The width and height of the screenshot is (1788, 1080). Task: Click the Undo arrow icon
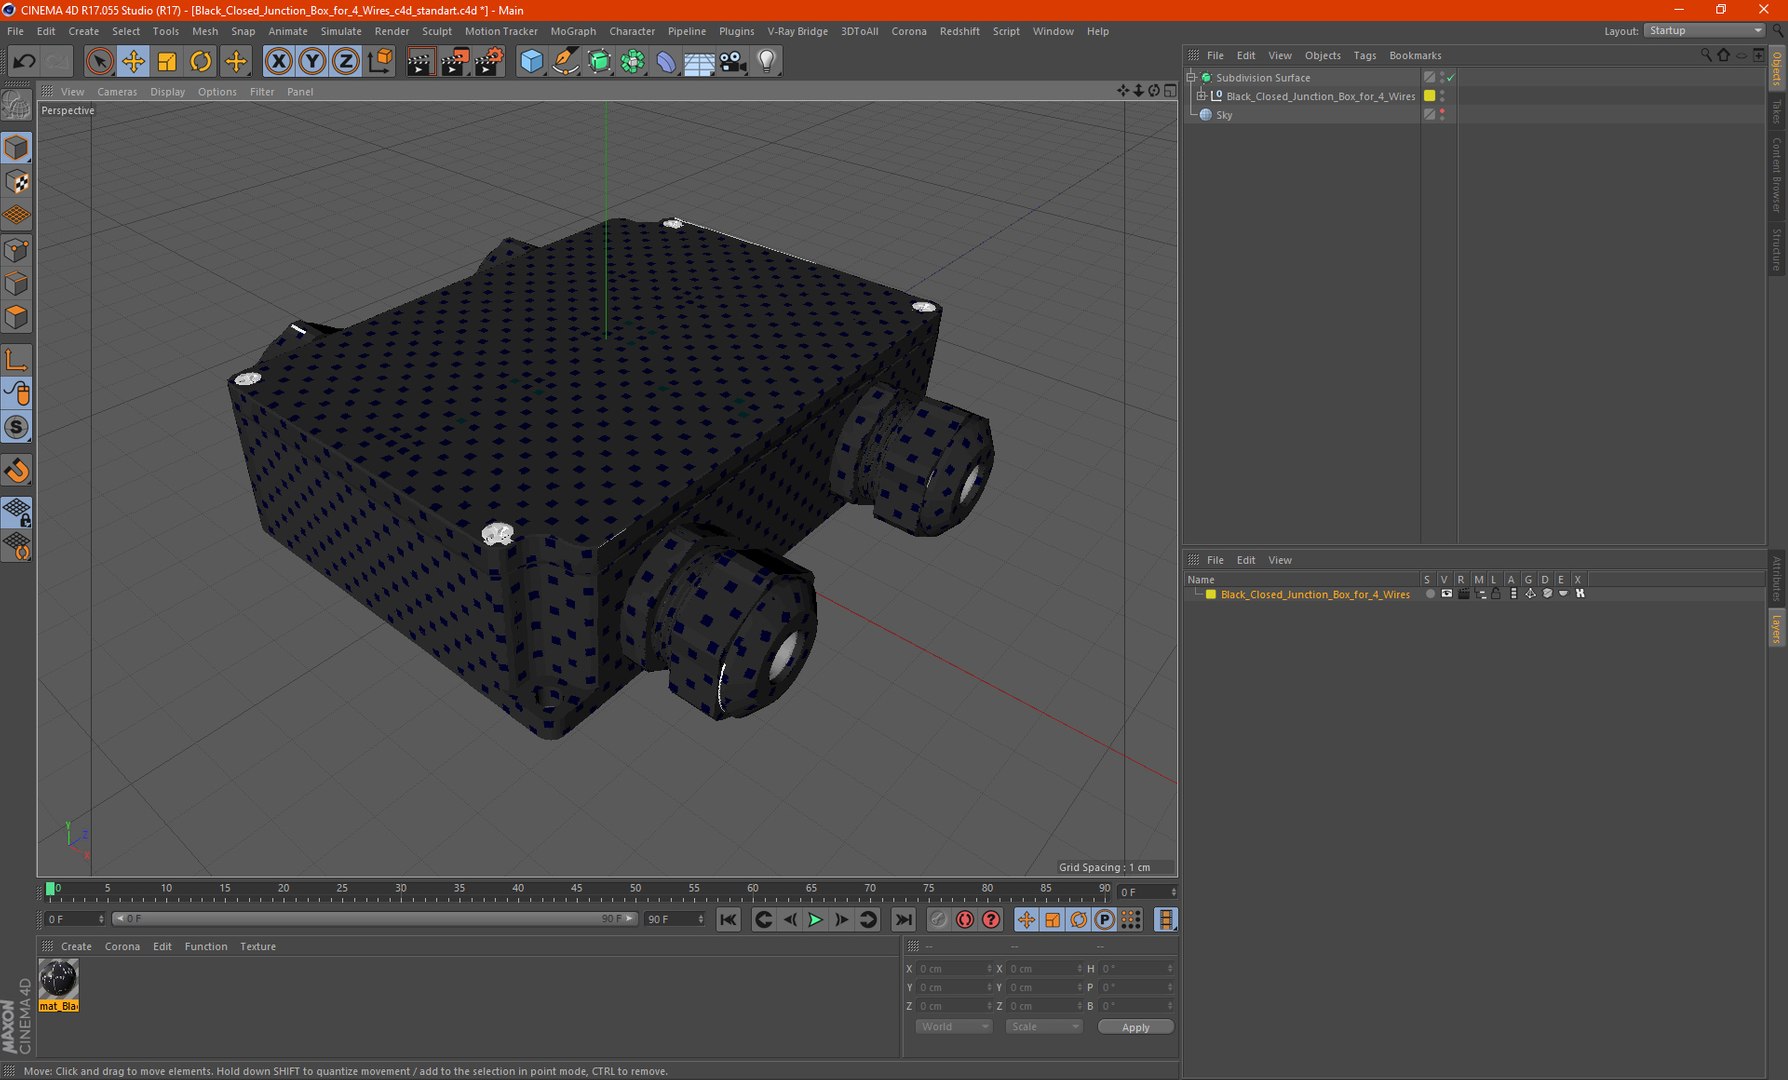tap(24, 62)
